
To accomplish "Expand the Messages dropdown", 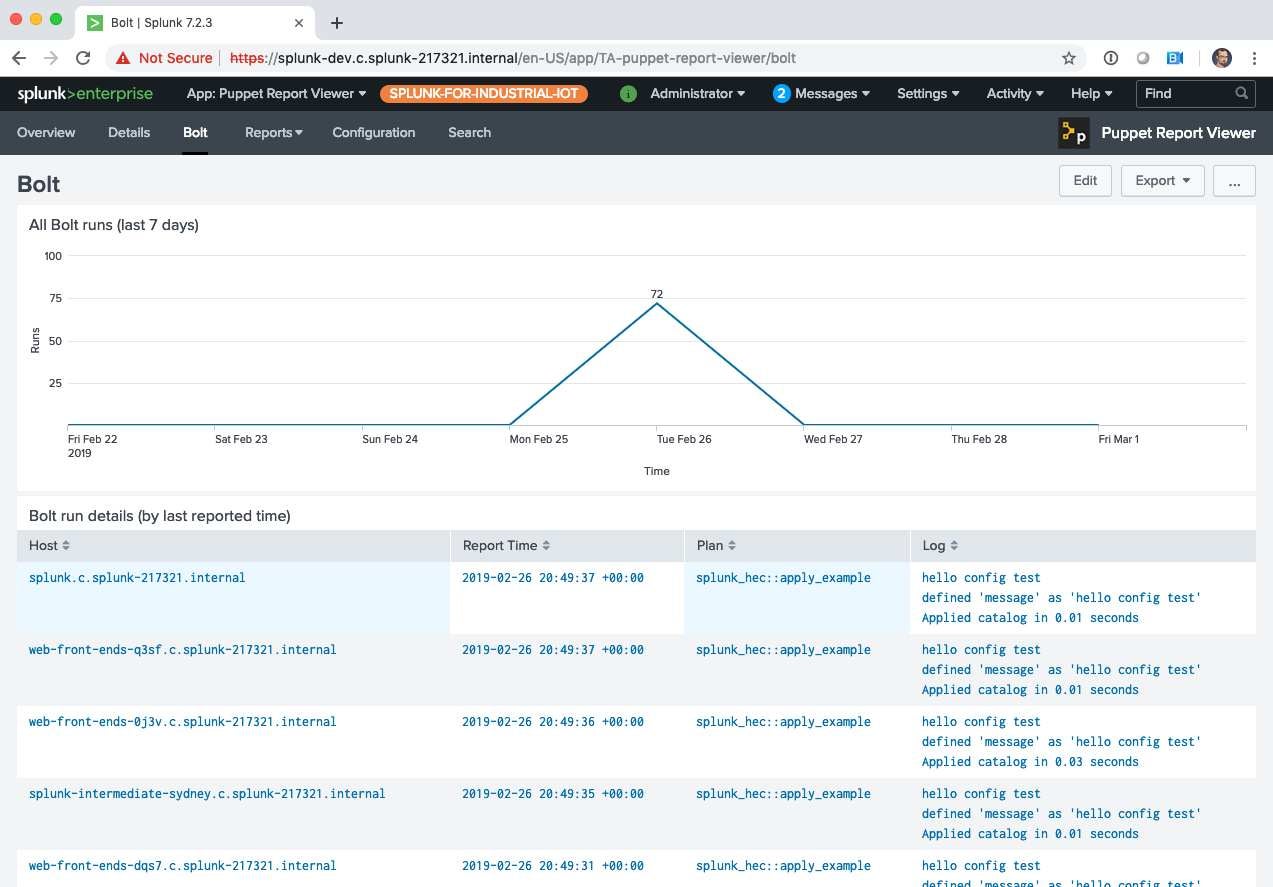I will pos(832,93).
